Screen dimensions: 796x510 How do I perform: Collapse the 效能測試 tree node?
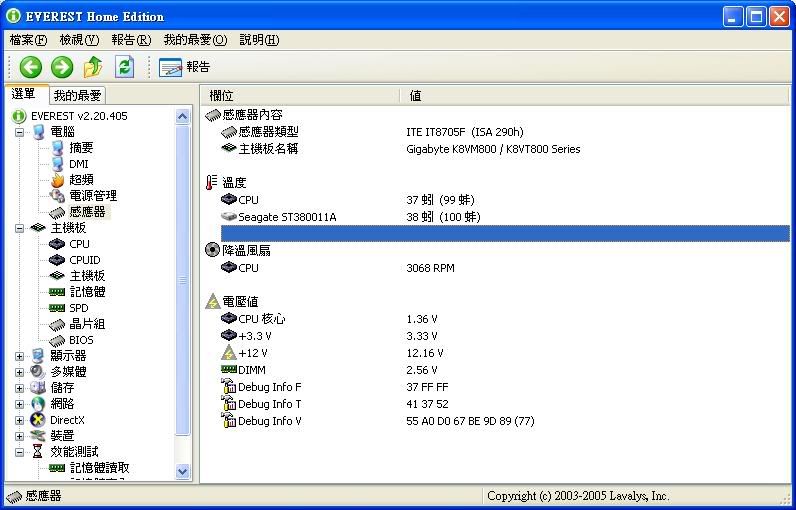point(19,452)
